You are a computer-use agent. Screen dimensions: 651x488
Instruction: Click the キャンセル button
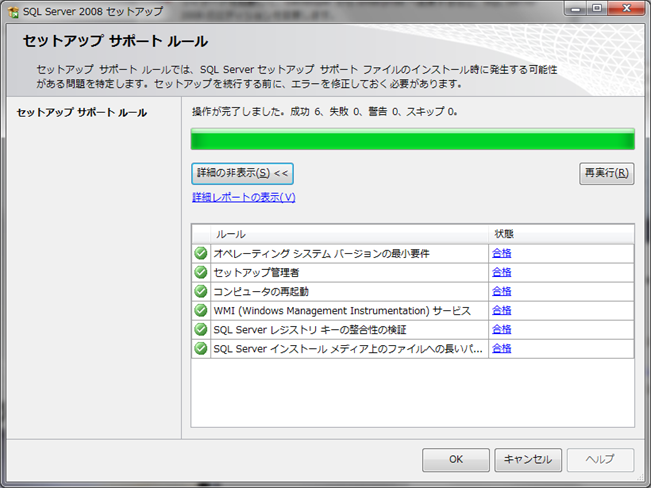(528, 460)
